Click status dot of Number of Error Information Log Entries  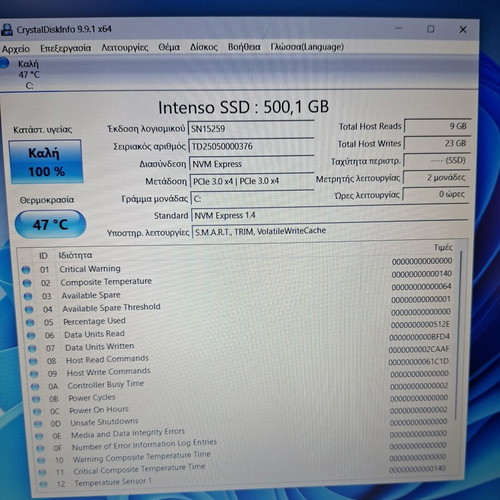click(x=40, y=448)
